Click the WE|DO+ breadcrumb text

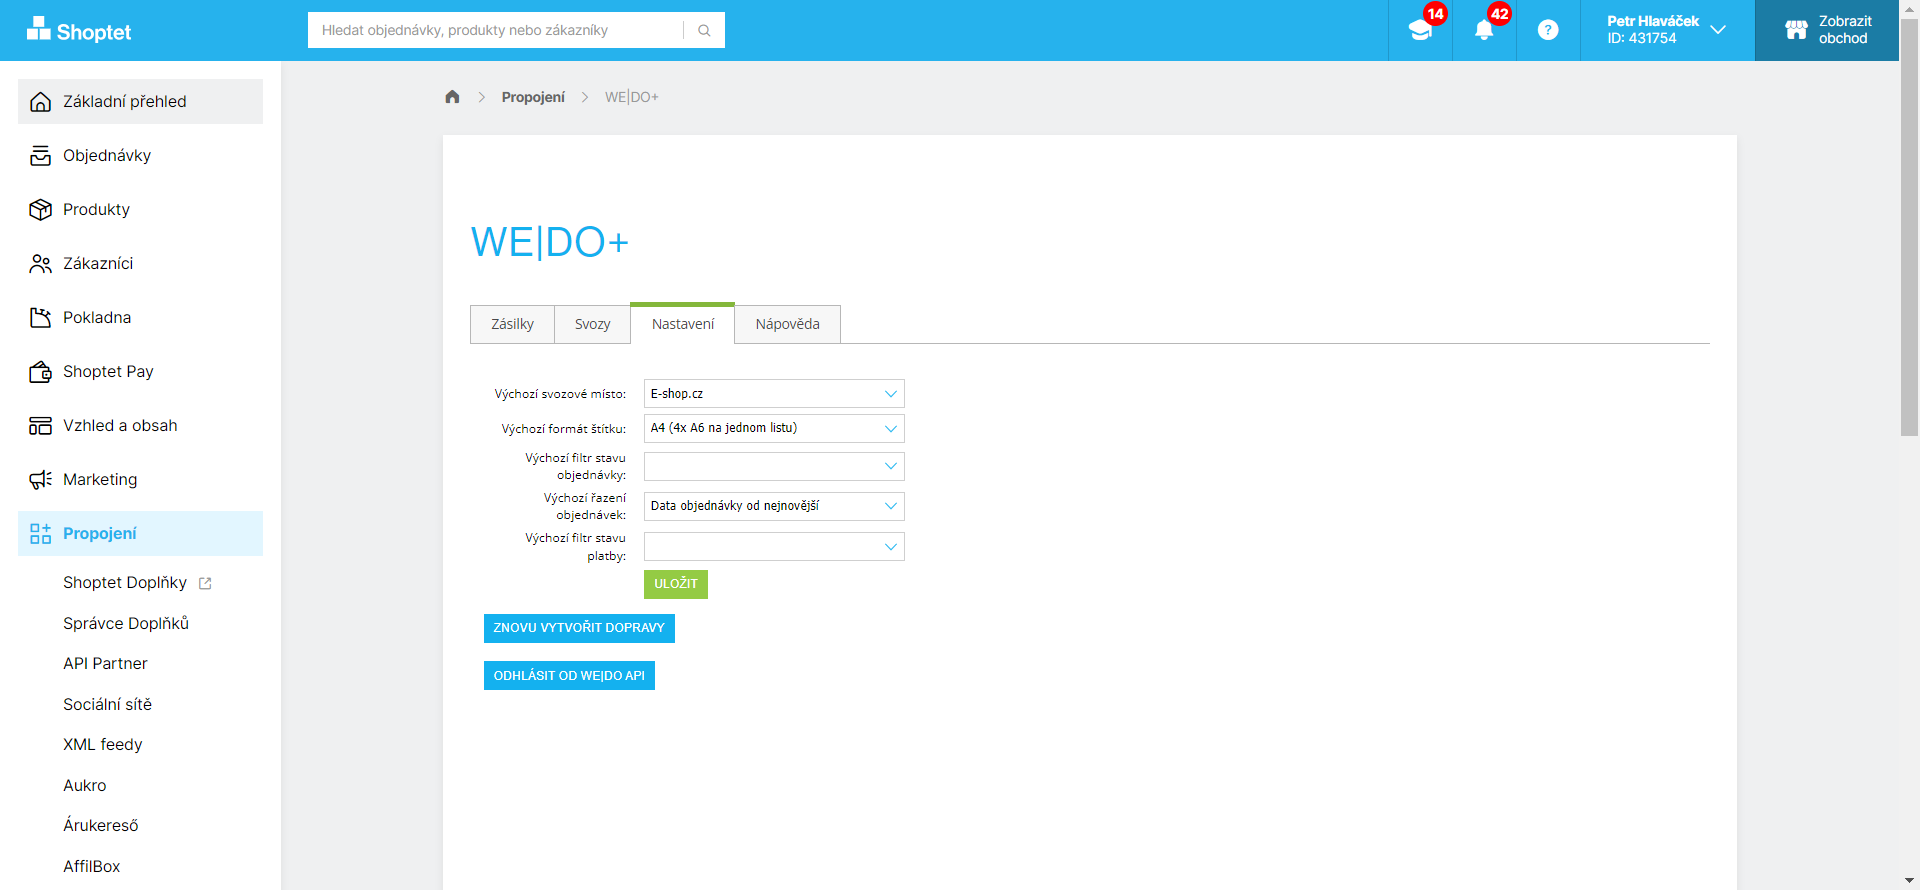[632, 97]
